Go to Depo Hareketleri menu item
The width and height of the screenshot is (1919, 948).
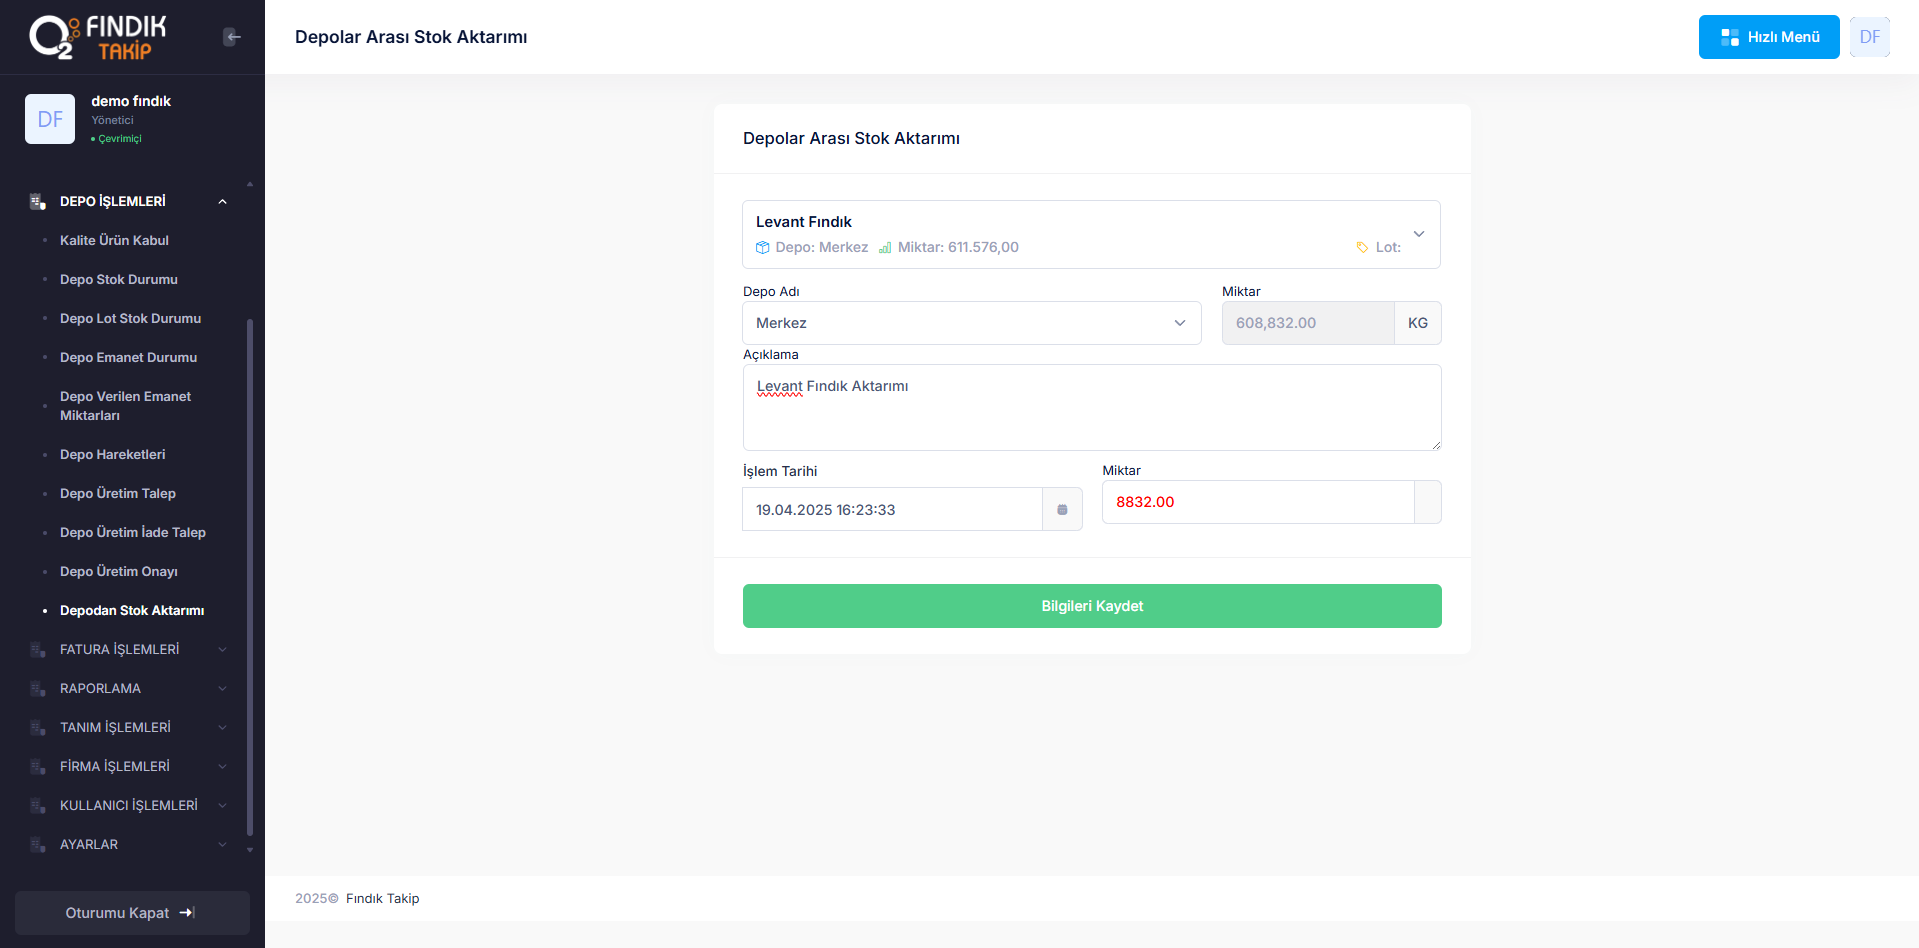pos(112,455)
